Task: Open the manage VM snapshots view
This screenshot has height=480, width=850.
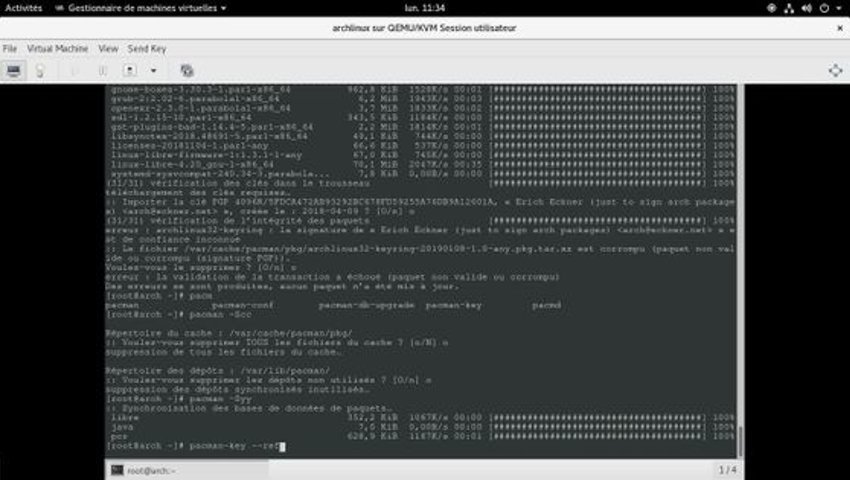Action: click(x=187, y=71)
